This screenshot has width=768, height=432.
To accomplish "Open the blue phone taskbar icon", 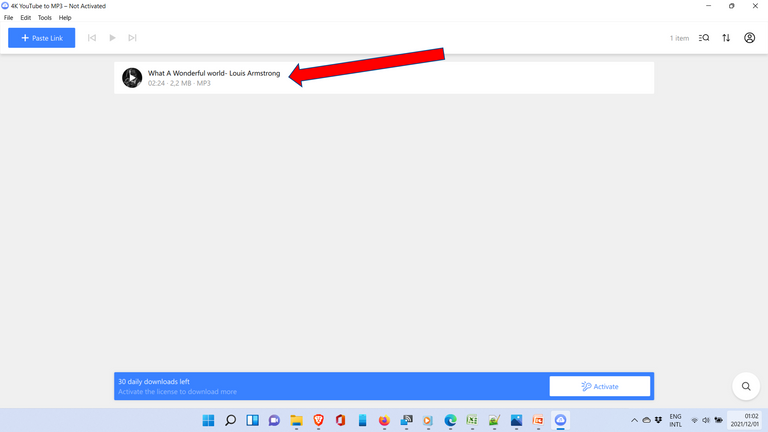I will pos(362,420).
